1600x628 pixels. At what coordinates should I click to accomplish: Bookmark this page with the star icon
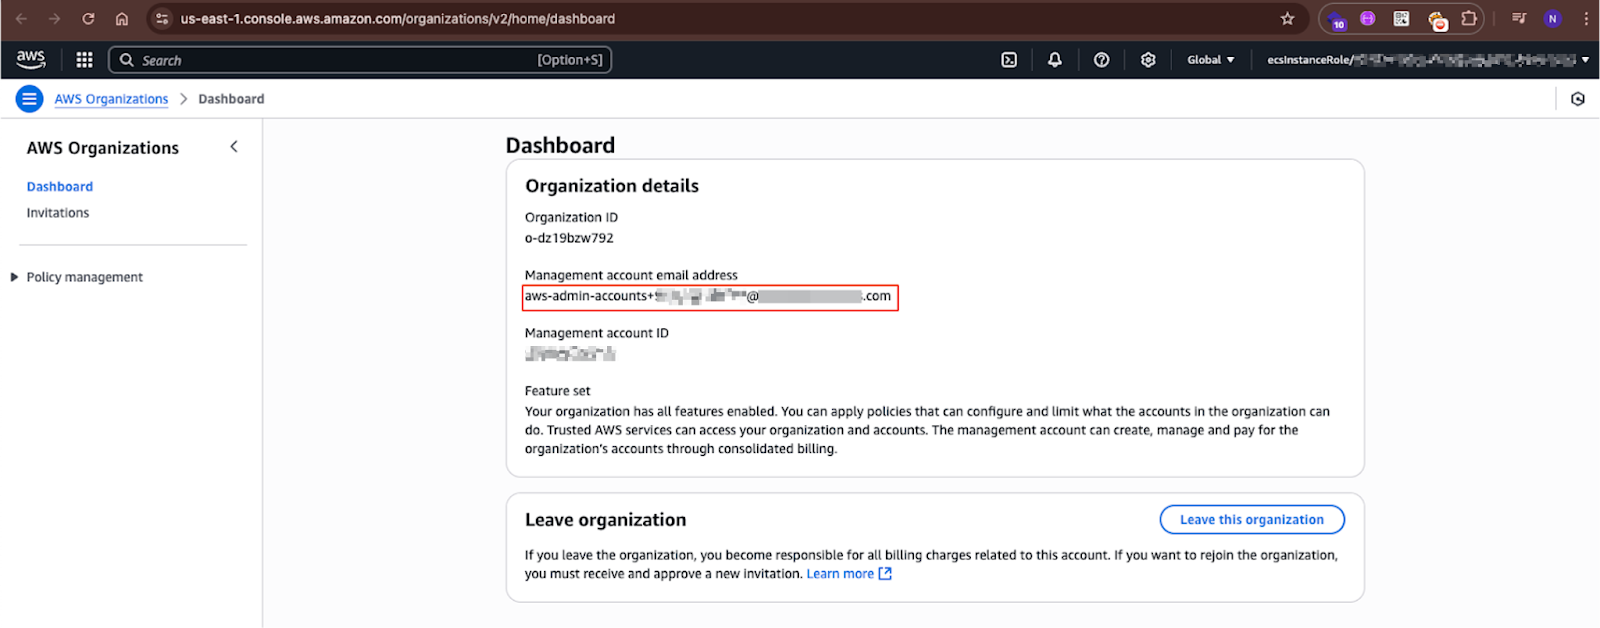1287,19
